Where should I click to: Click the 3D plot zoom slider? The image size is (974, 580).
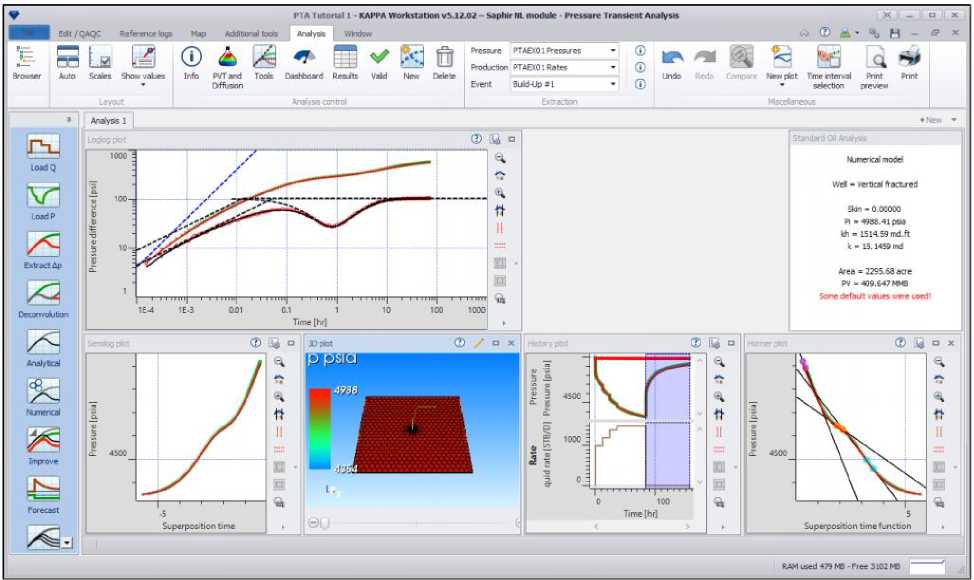(x=318, y=523)
